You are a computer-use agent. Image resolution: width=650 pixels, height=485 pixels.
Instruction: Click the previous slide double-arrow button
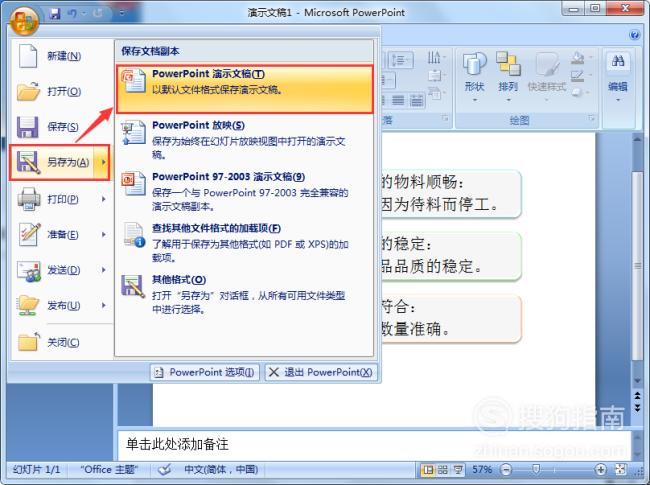[x=638, y=395]
